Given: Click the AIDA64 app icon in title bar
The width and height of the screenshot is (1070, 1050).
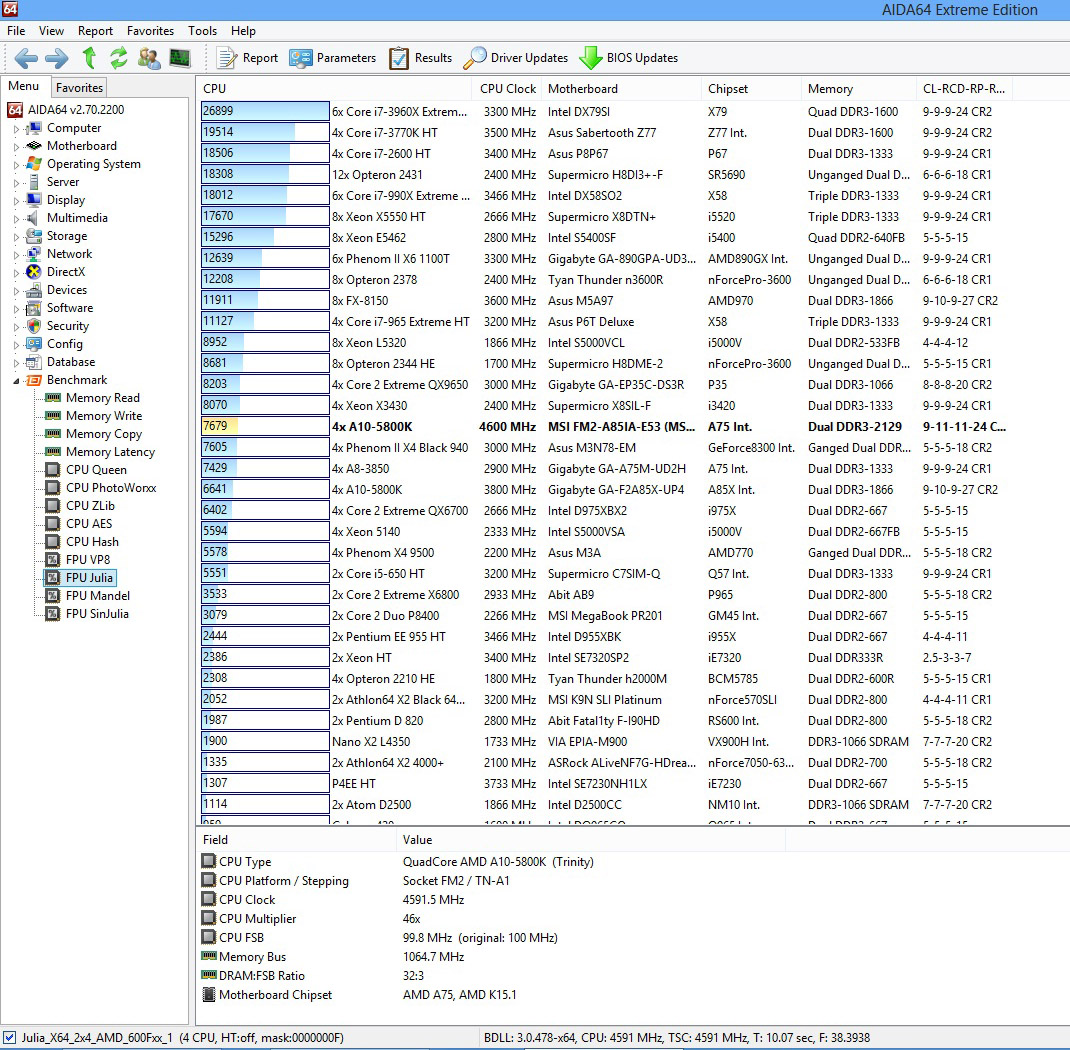Looking at the screenshot, I should pyautogui.click(x=10, y=9).
